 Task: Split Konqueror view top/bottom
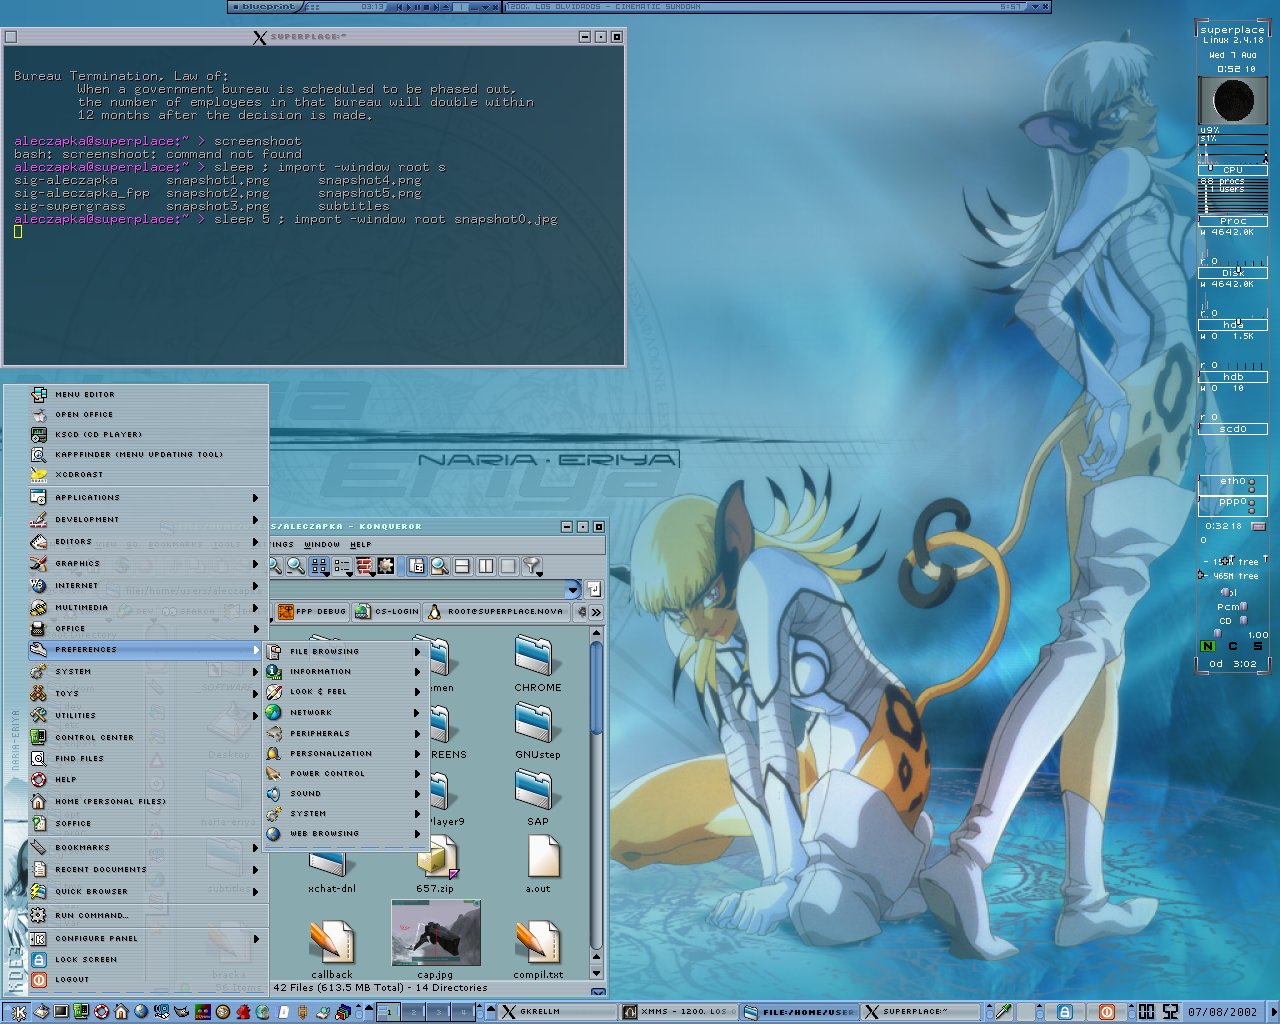click(x=462, y=566)
